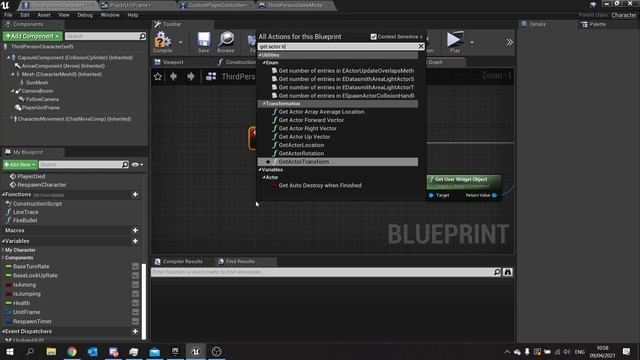Click the Save toolbar icon
The image size is (640, 360).
203,42
